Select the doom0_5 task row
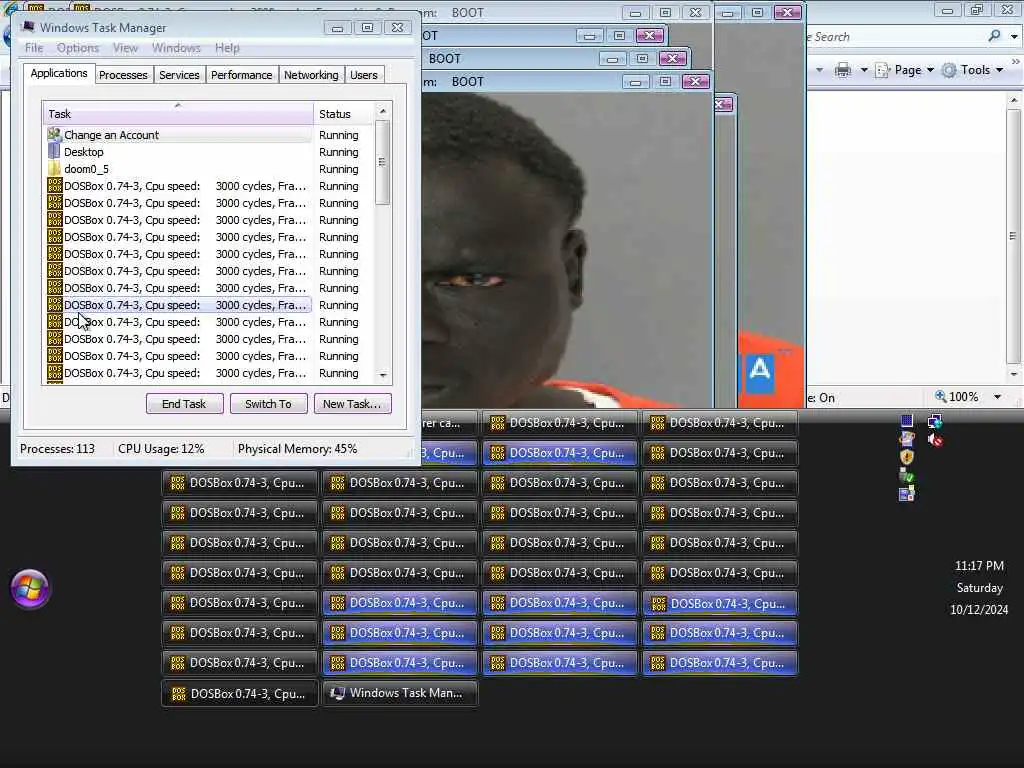This screenshot has width=1024, height=768. 178,168
